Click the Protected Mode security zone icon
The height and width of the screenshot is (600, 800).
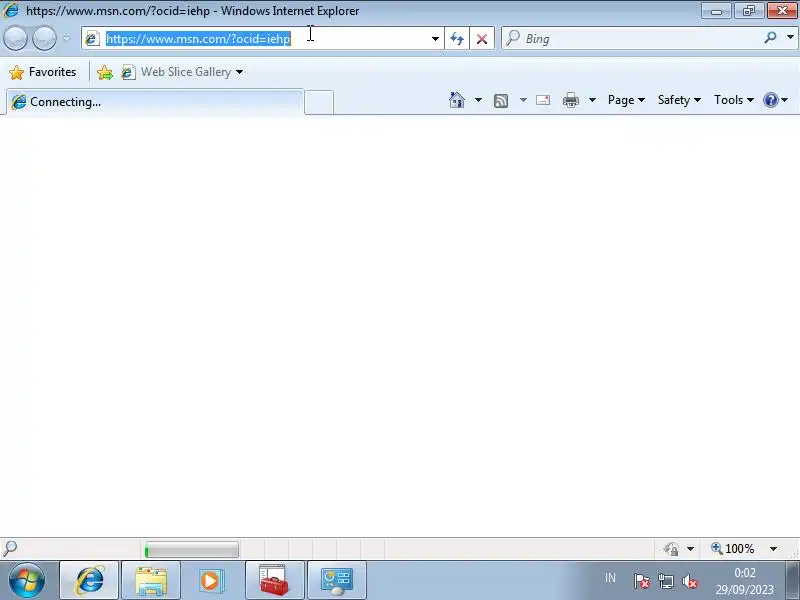click(x=671, y=549)
